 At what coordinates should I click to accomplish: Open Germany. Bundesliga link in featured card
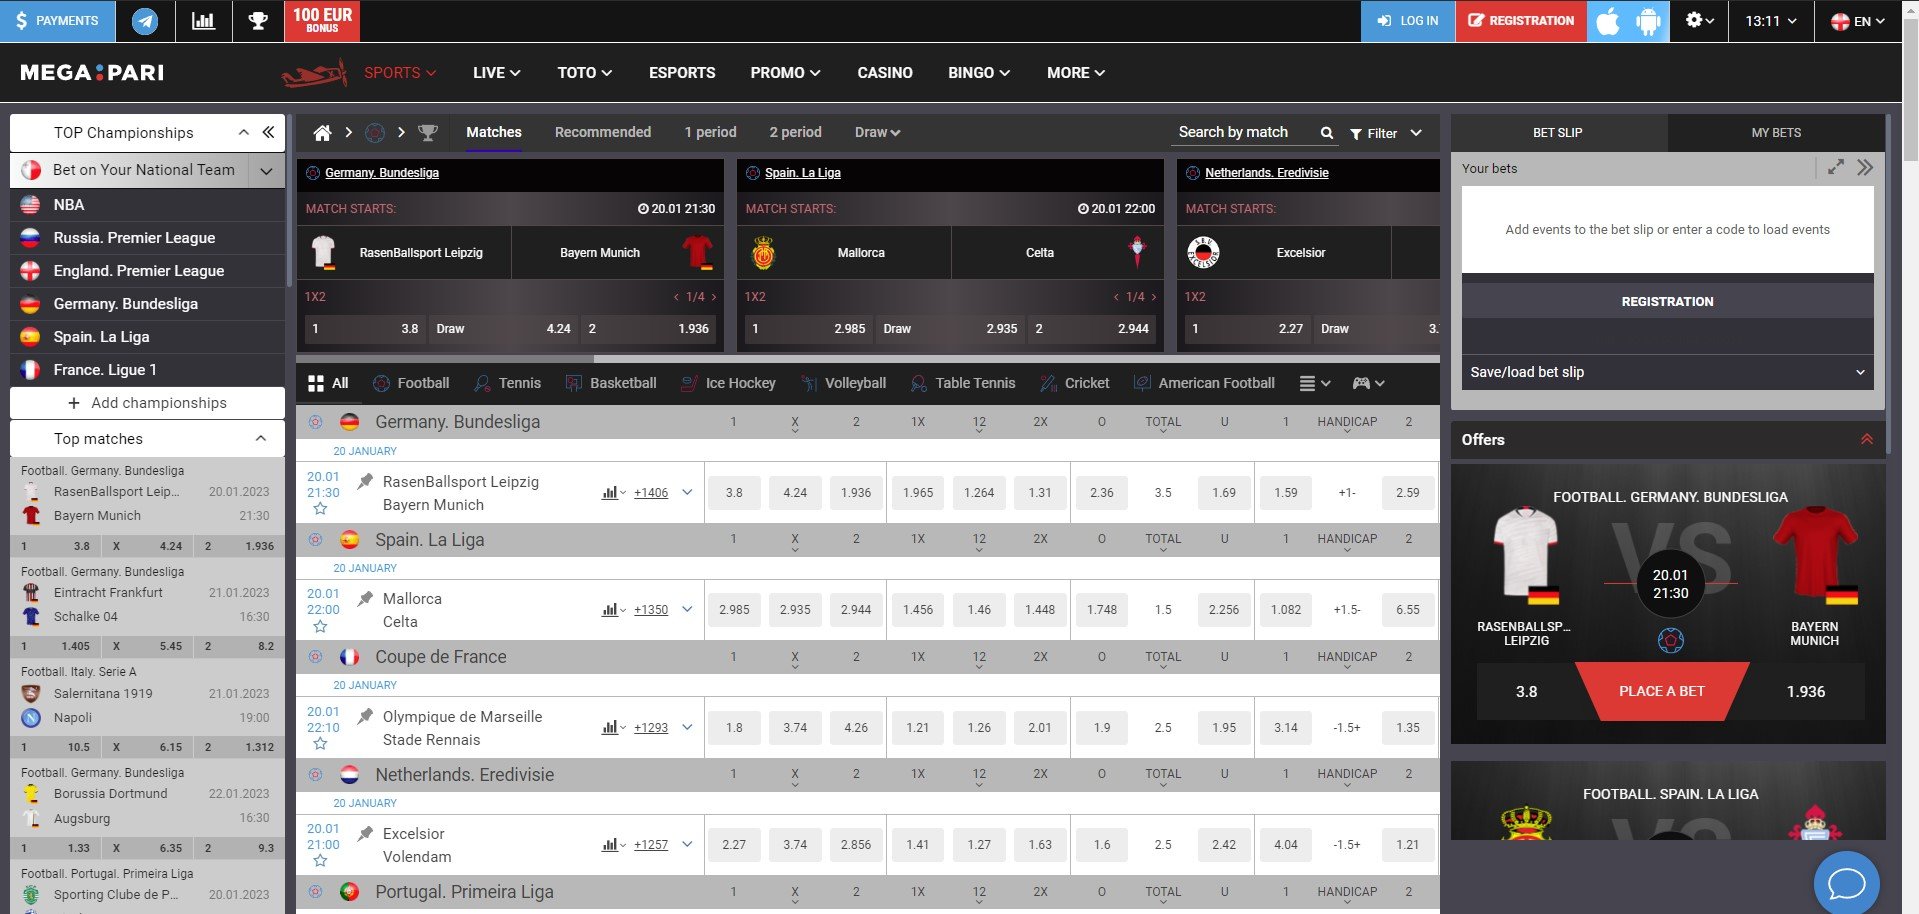382,173
